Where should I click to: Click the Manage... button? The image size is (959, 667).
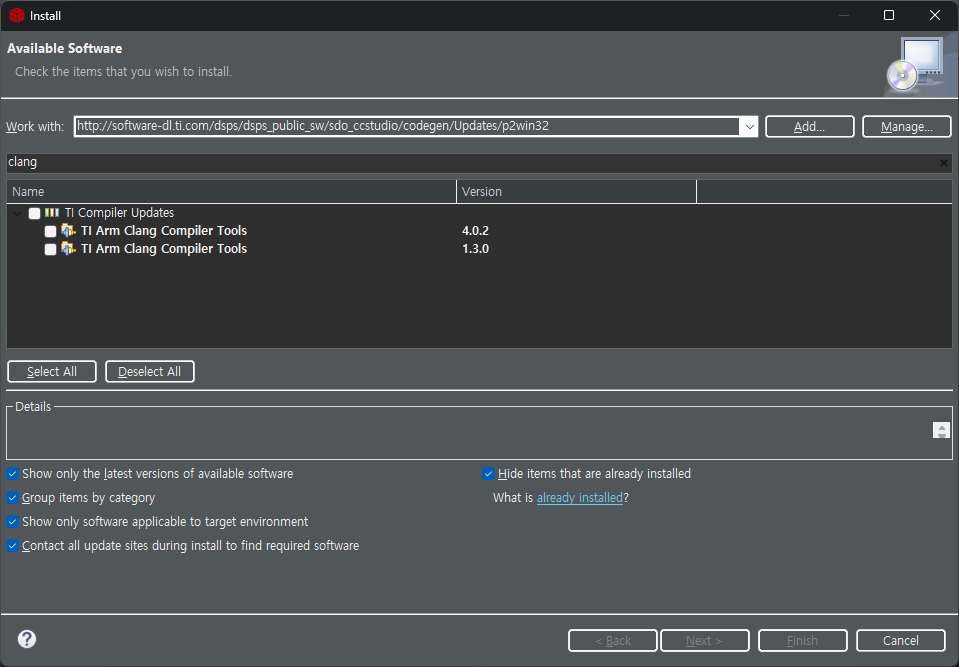click(x=906, y=127)
